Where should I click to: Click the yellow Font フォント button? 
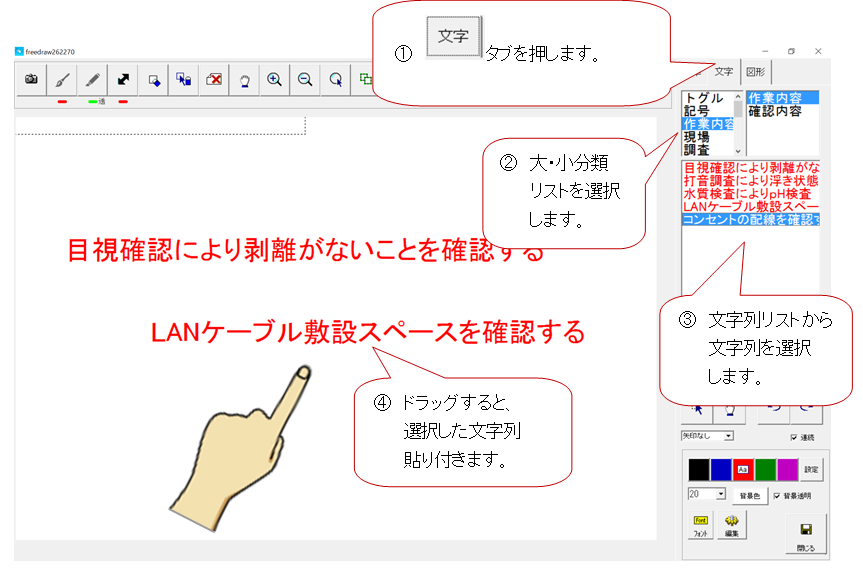(700, 526)
